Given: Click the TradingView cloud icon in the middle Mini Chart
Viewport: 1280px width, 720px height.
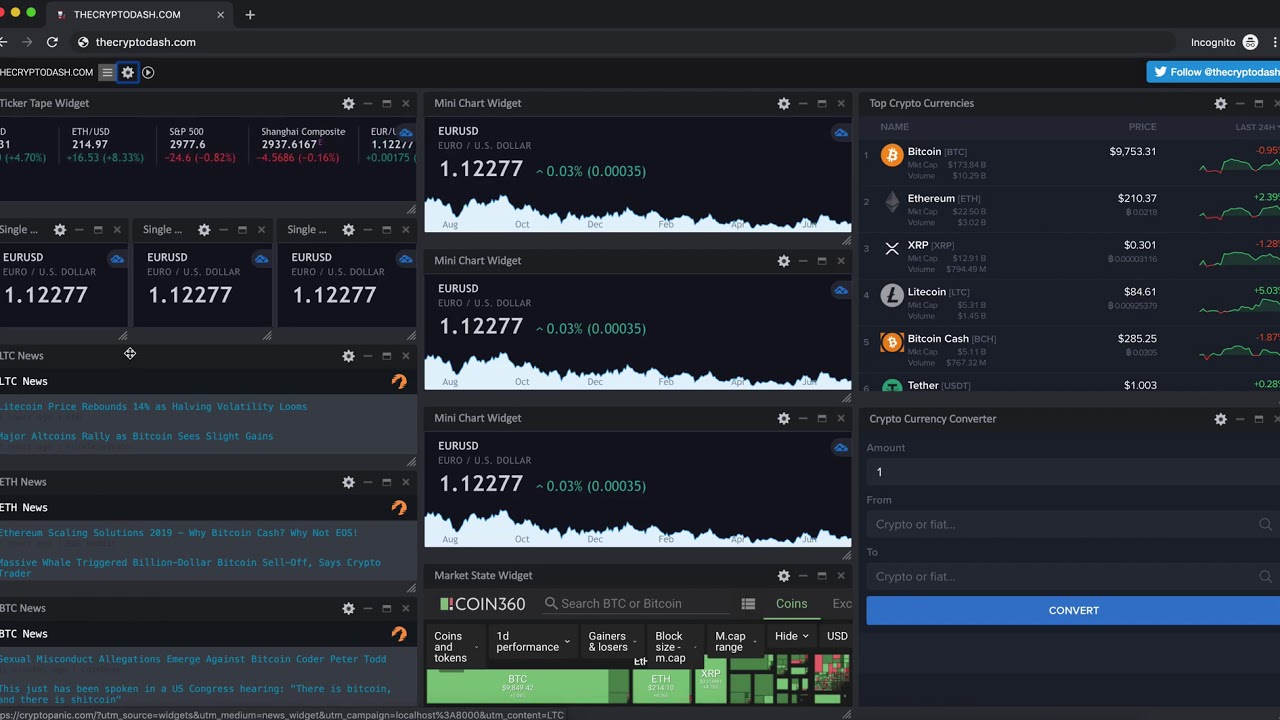Looking at the screenshot, I should 840,290.
